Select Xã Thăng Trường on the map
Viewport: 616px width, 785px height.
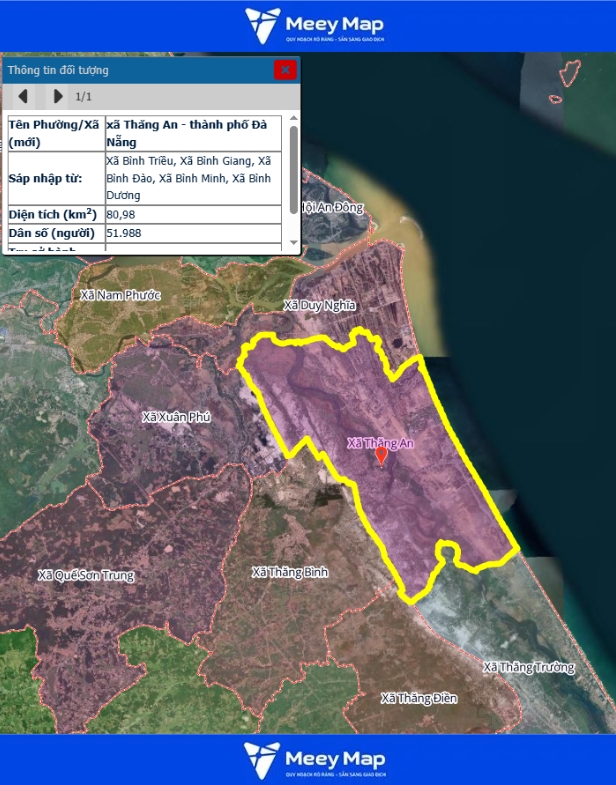coord(529,667)
